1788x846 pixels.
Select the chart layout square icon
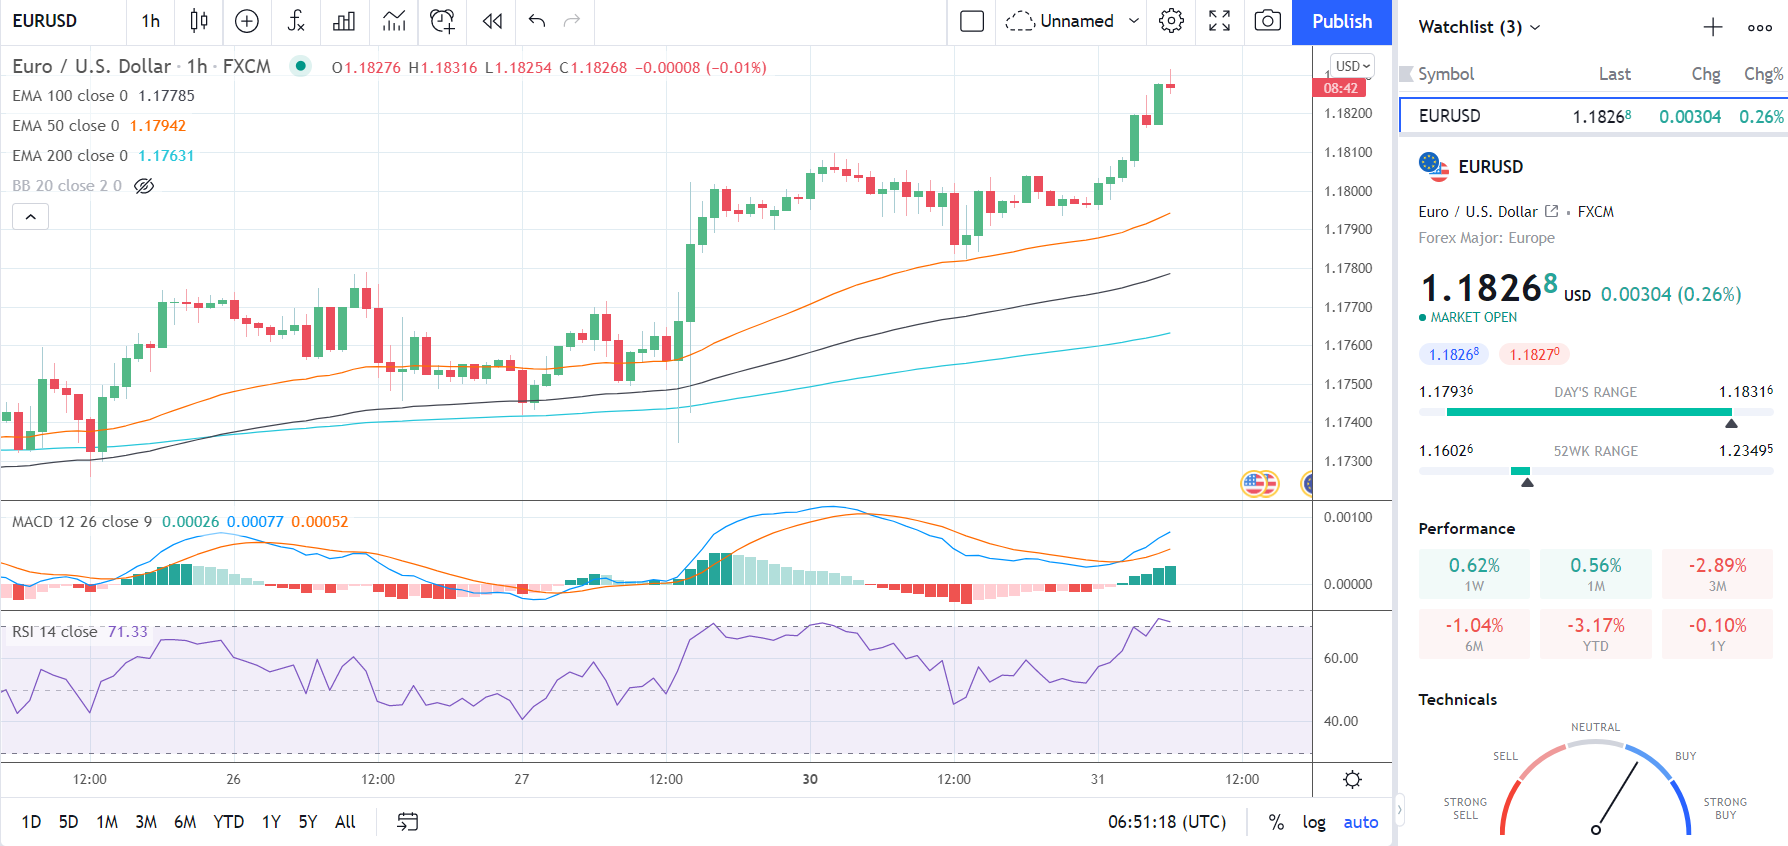pyautogui.click(x=972, y=21)
